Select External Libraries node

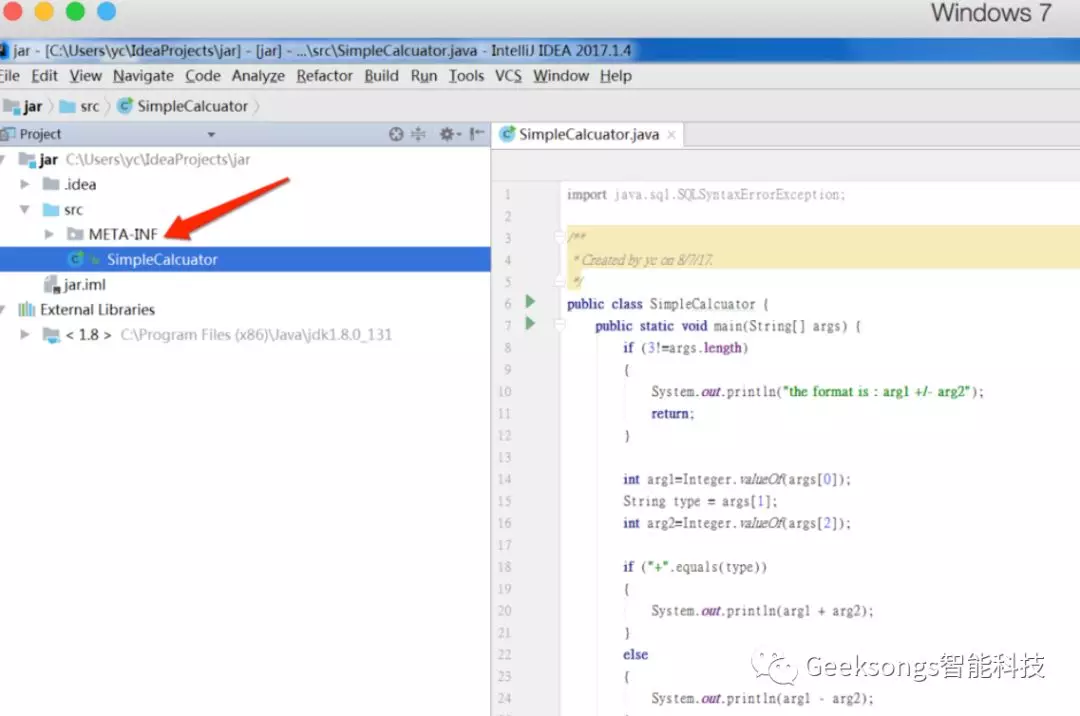pyautogui.click(x=97, y=310)
